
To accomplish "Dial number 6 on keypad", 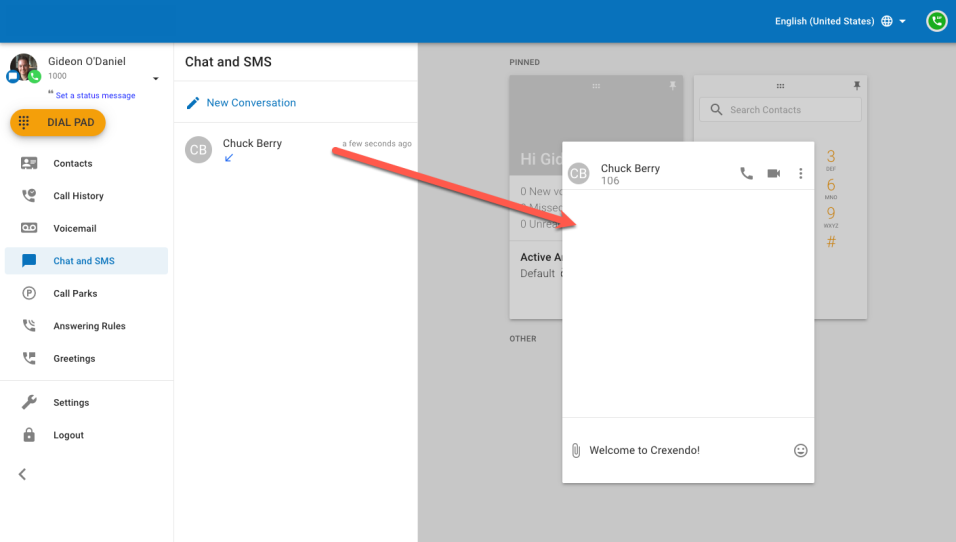I will coord(831,188).
